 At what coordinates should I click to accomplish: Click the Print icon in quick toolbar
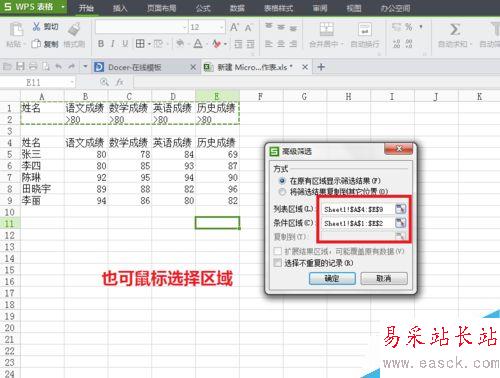[x=33, y=67]
